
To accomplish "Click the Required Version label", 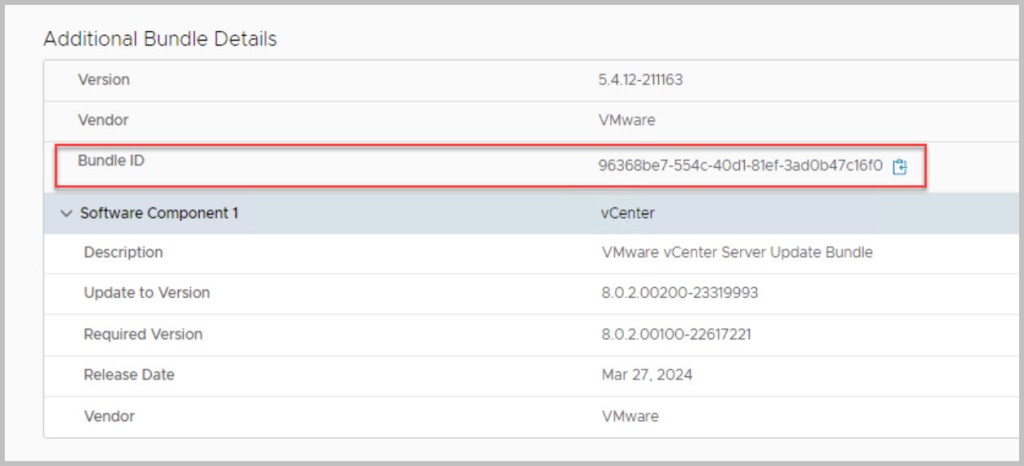I will pyautogui.click(x=143, y=334).
